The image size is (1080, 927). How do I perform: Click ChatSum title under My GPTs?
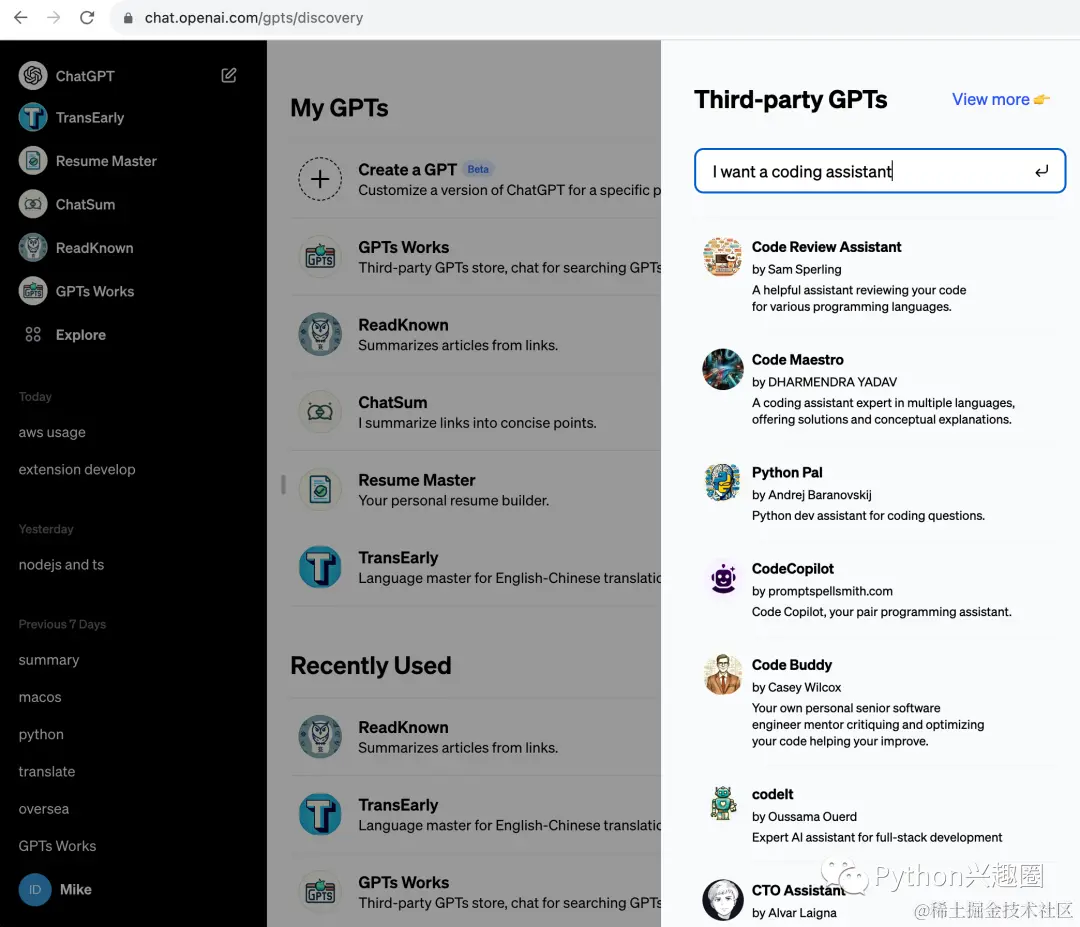point(393,402)
